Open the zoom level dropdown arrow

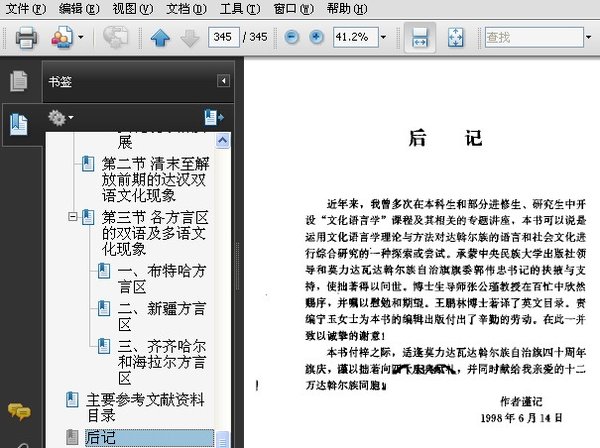coord(383,37)
